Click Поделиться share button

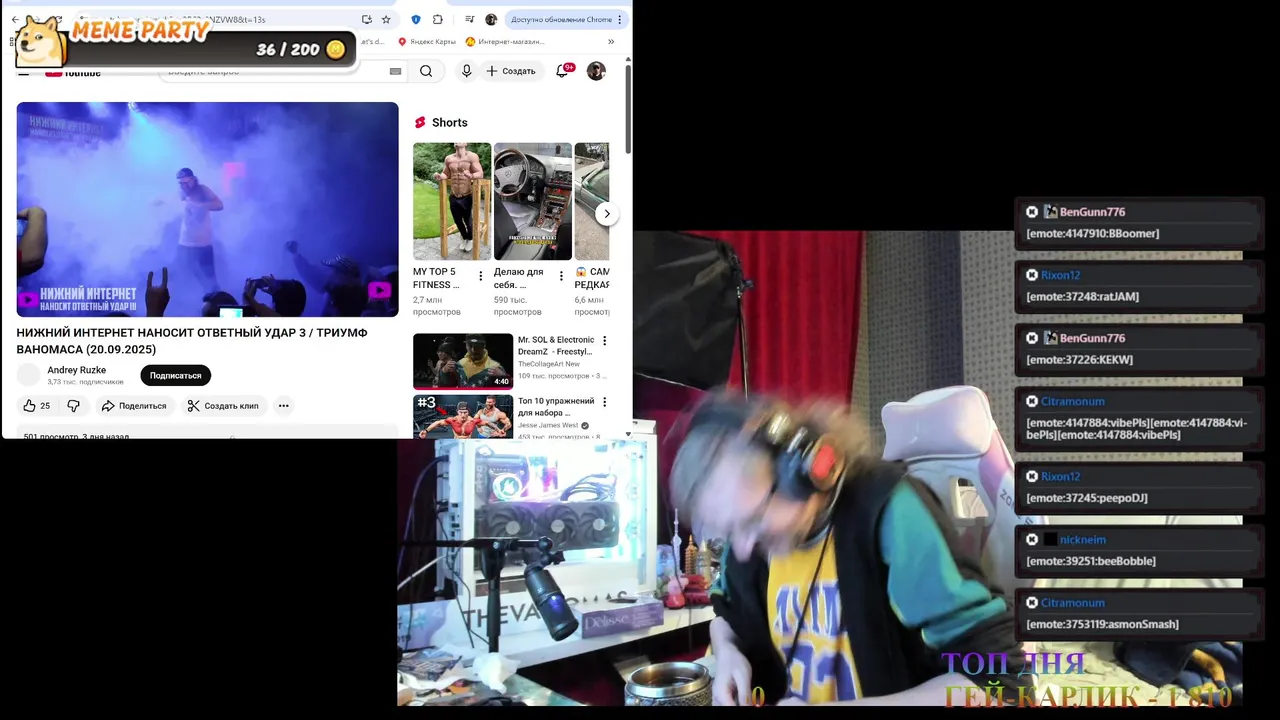click(134, 406)
